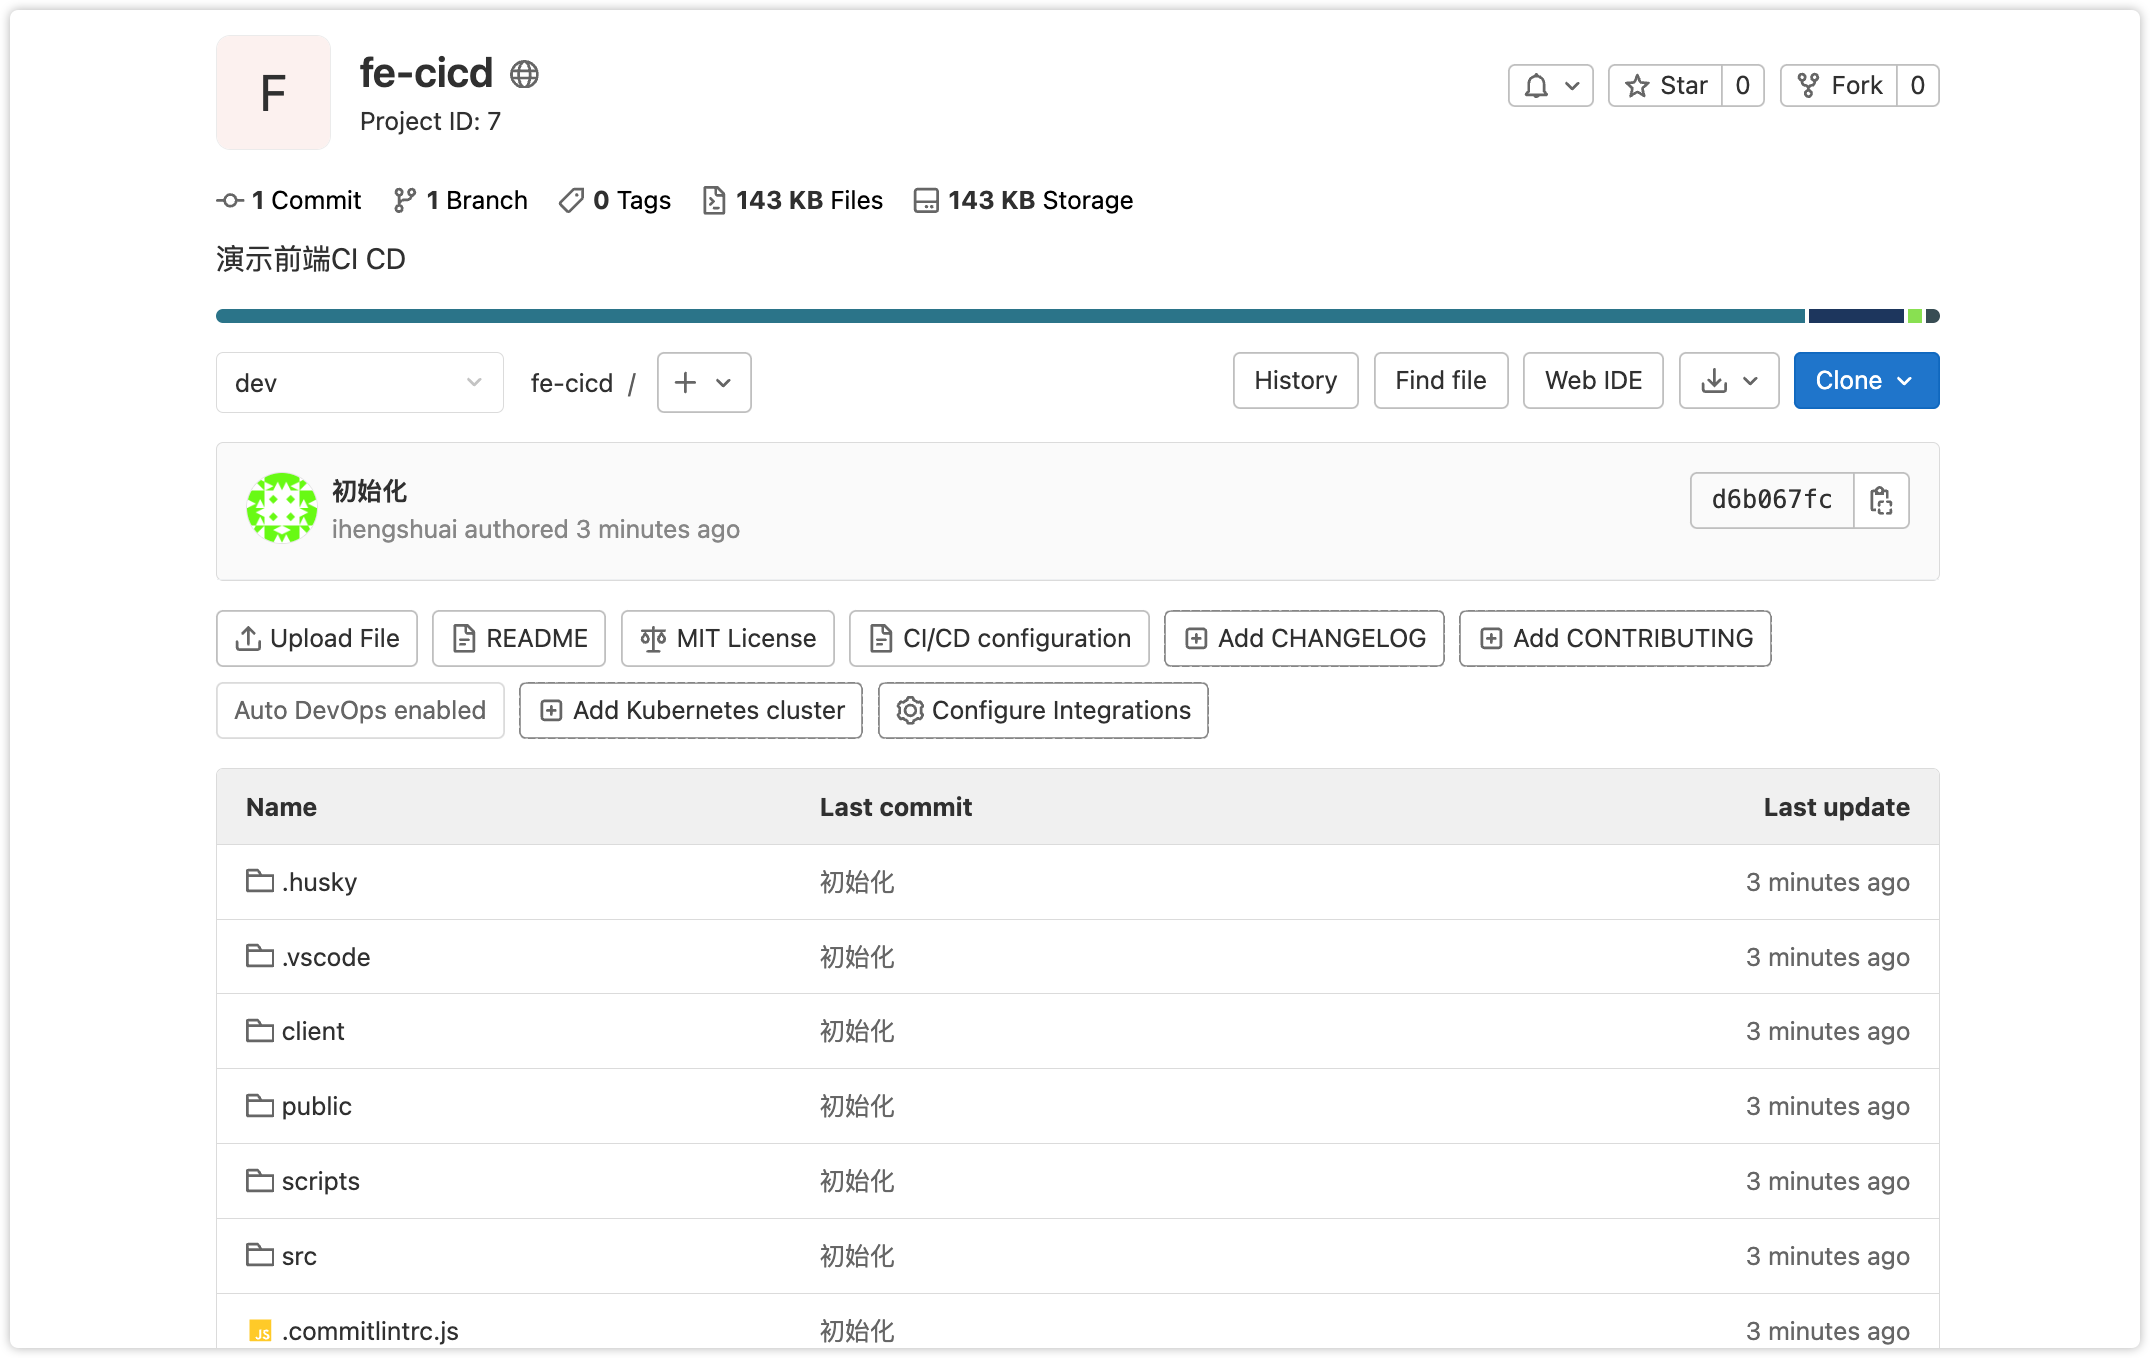Copy the commit SHA to clipboard
2150x1358 pixels.
(1881, 500)
